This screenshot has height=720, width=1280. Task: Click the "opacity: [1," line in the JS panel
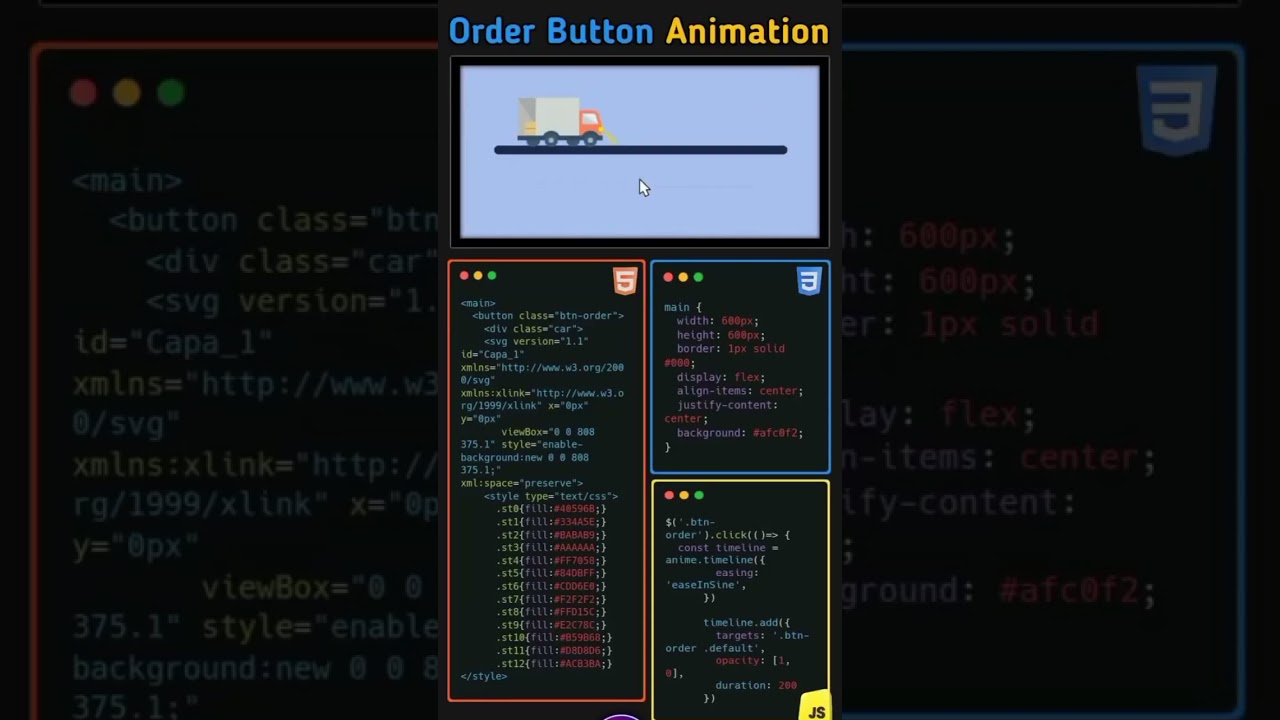(753, 661)
